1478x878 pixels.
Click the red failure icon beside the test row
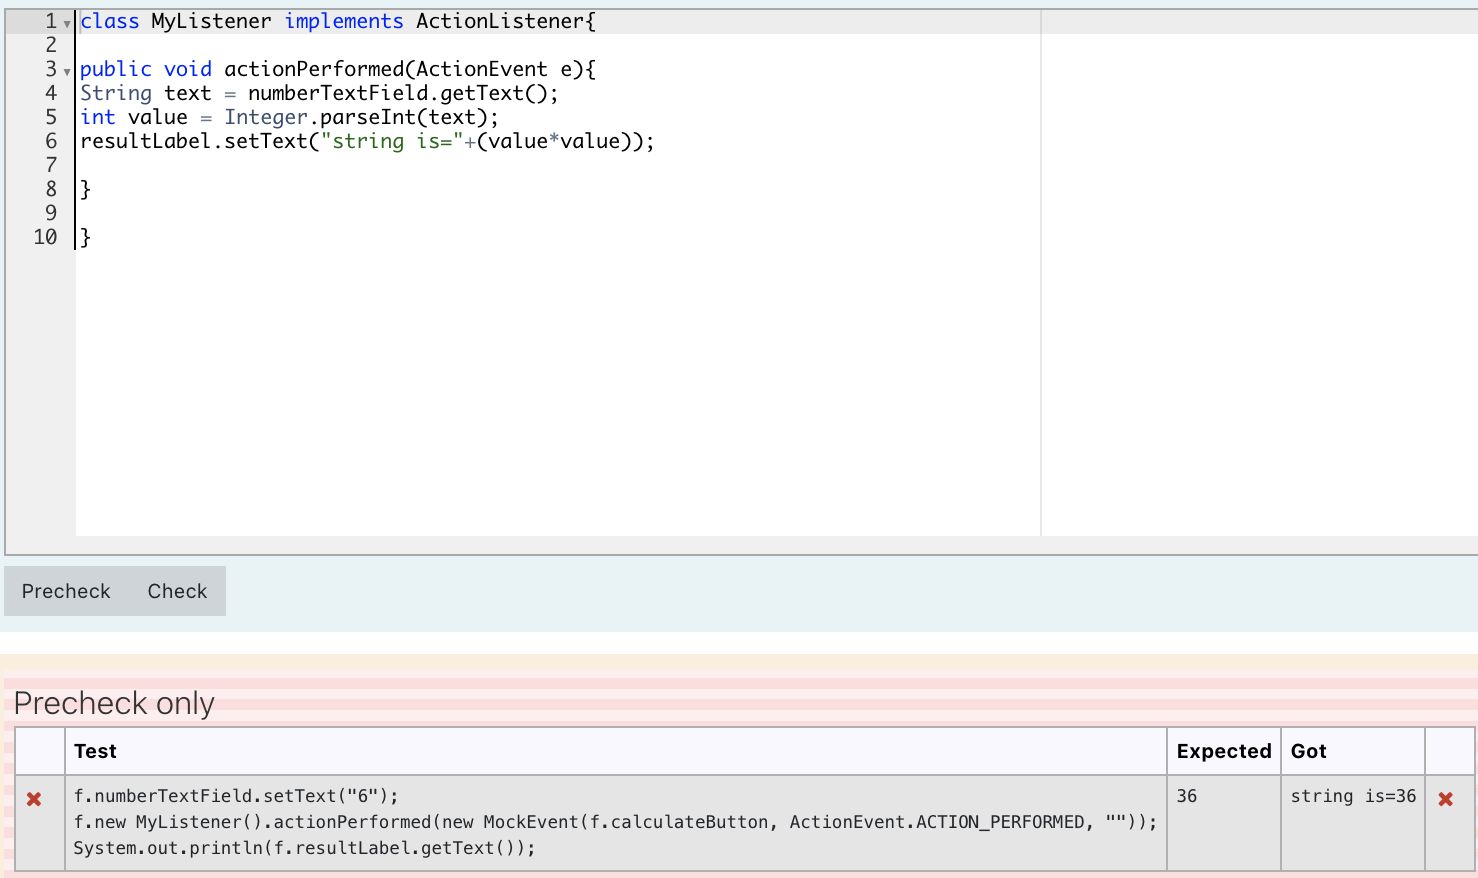[x=34, y=797]
